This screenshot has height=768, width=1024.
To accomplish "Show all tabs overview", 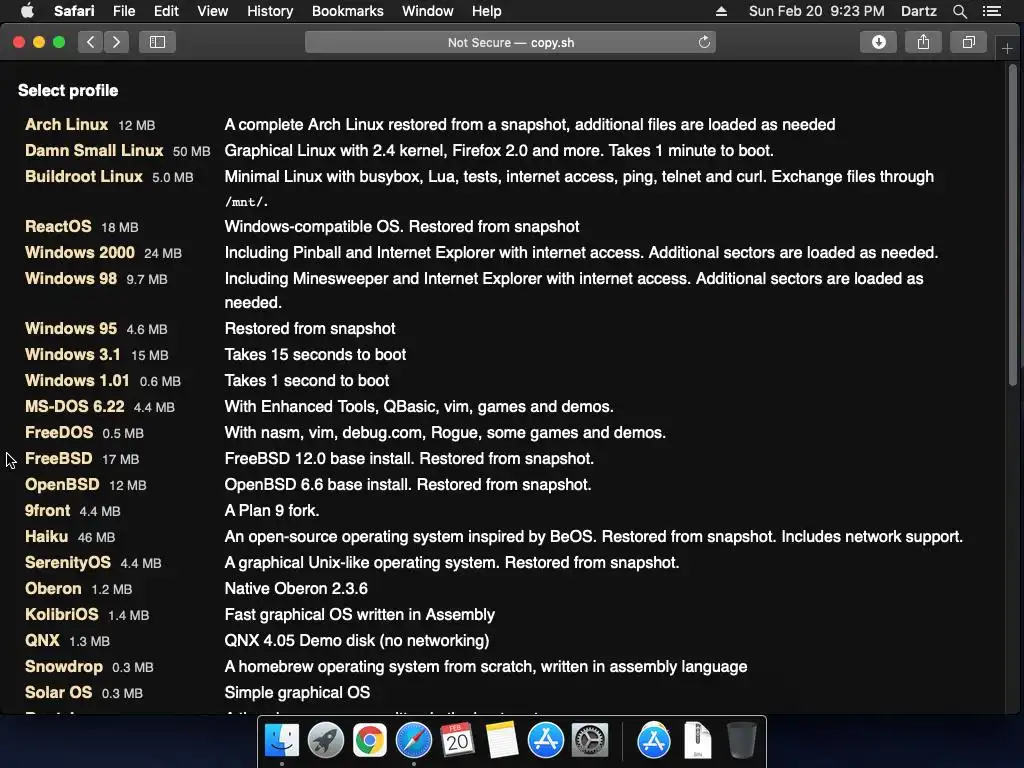I will (968, 42).
